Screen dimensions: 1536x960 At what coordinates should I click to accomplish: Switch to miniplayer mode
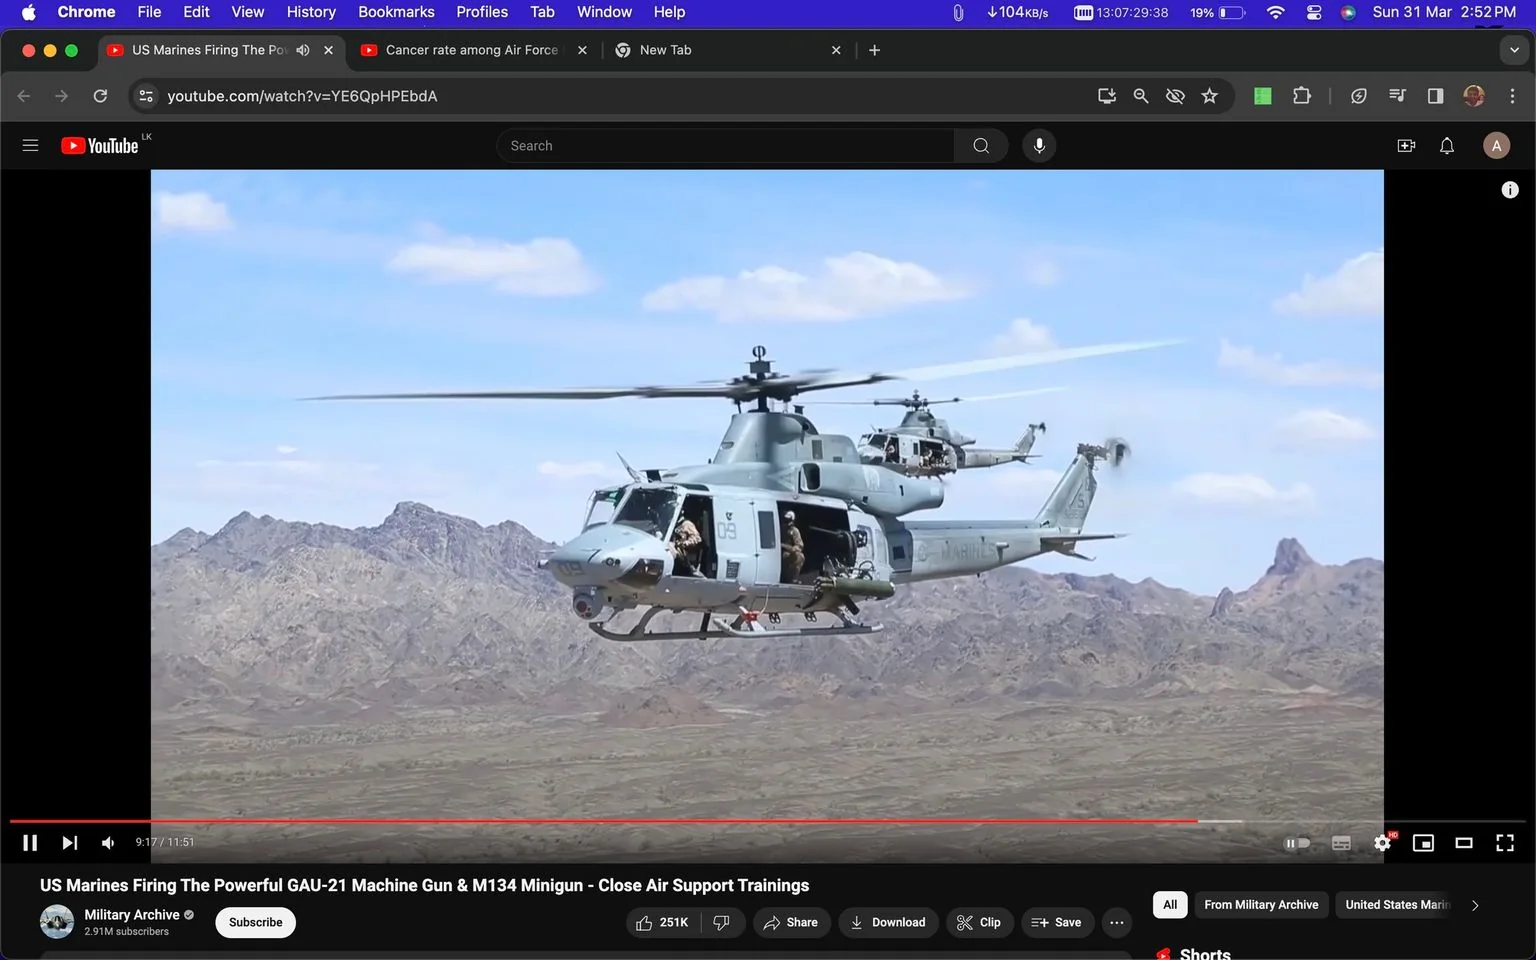point(1423,843)
